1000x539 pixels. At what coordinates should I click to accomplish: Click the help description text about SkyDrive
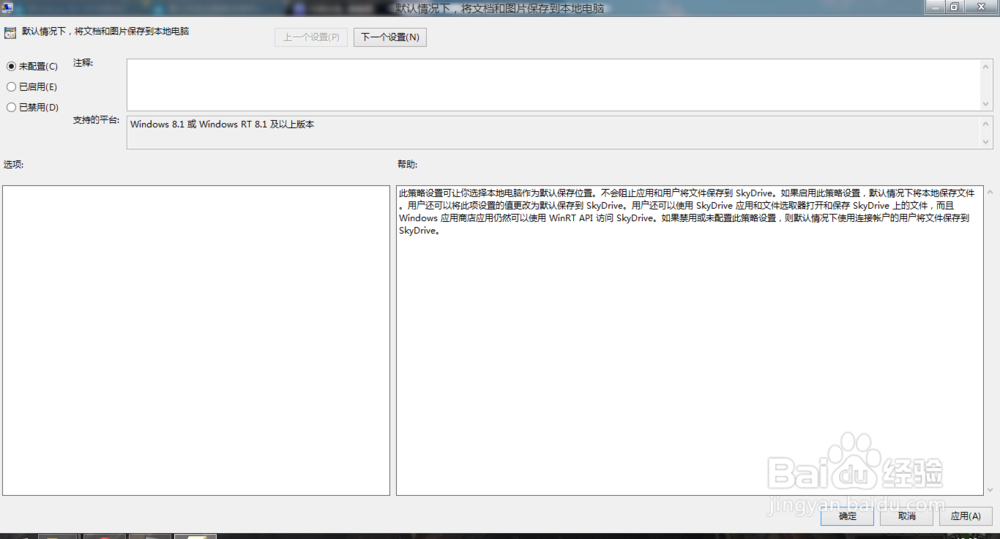687,212
